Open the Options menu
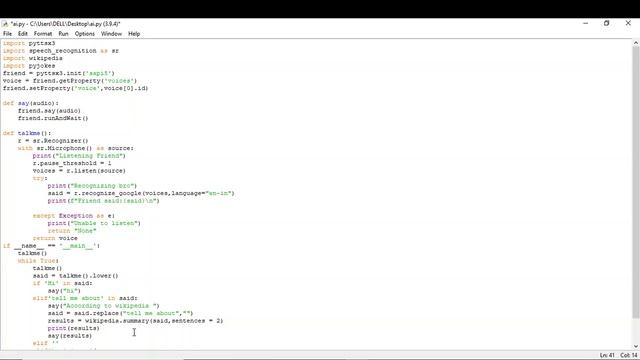 [x=84, y=34]
